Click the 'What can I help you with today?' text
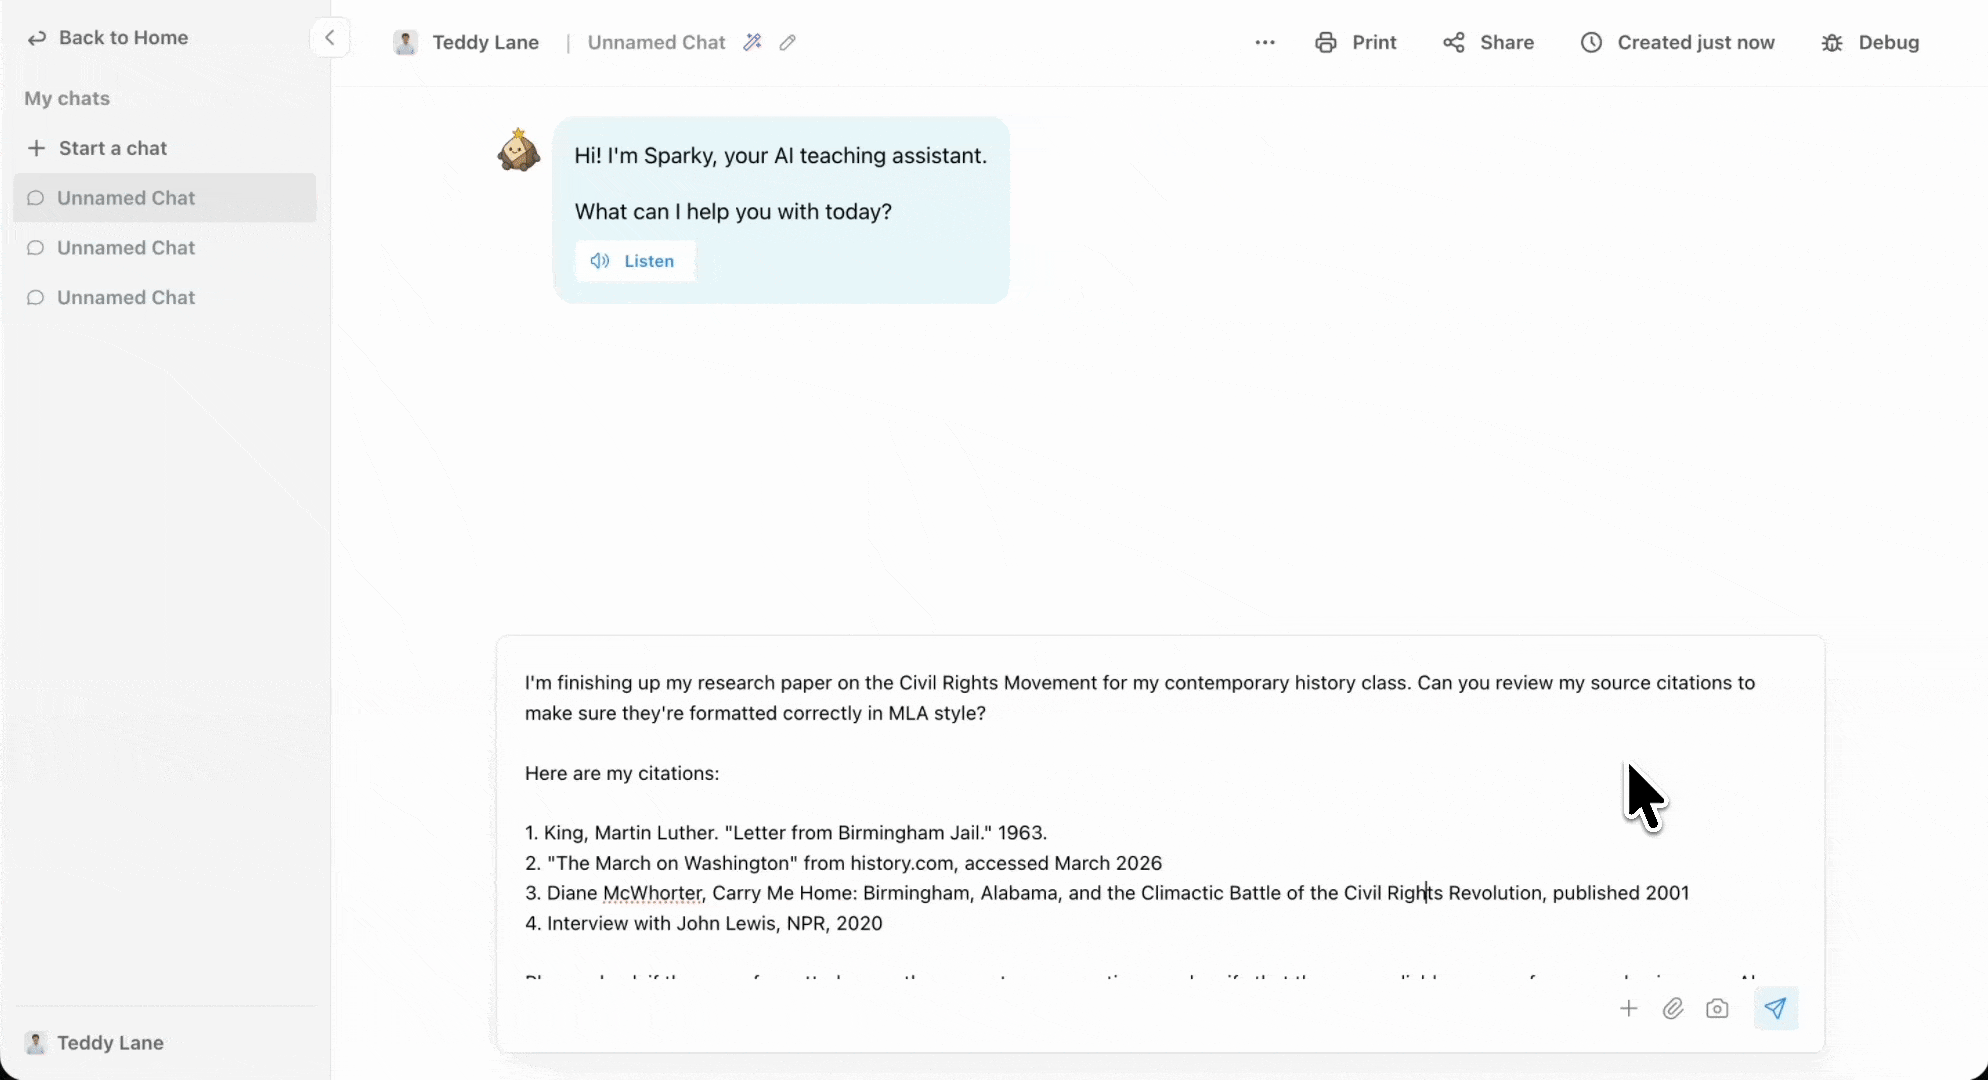Image resolution: width=1988 pixels, height=1080 pixels. pyautogui.click(x=733, y=212)
